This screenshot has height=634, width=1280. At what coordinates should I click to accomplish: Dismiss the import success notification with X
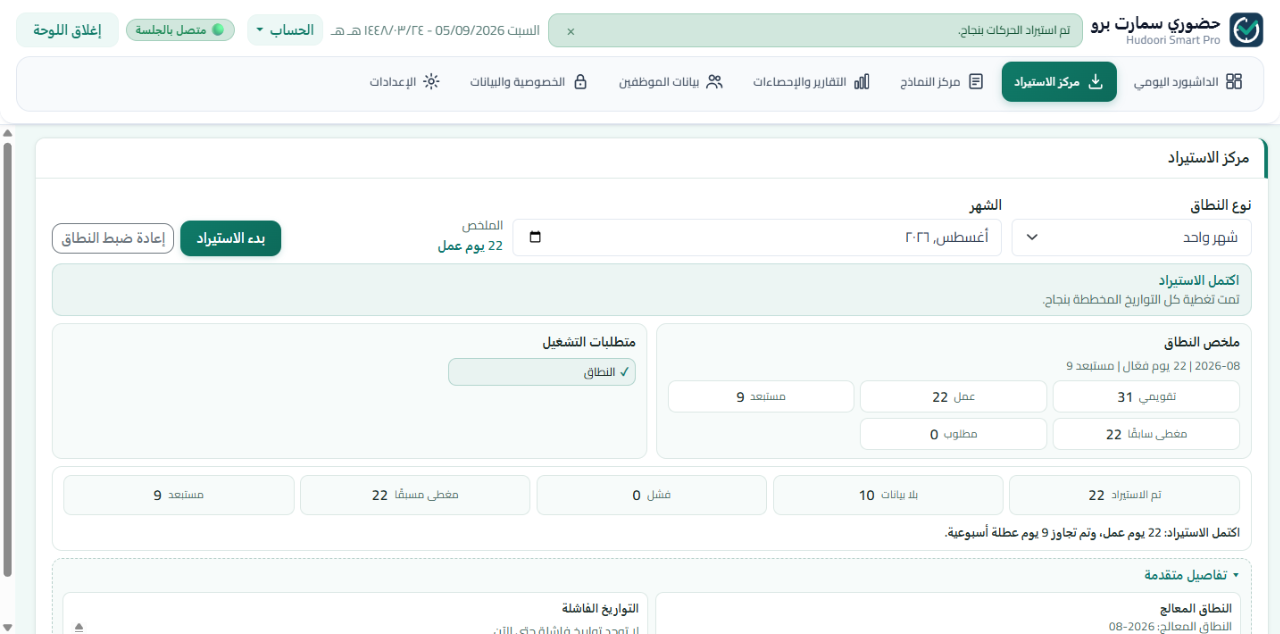coord(571,31)
